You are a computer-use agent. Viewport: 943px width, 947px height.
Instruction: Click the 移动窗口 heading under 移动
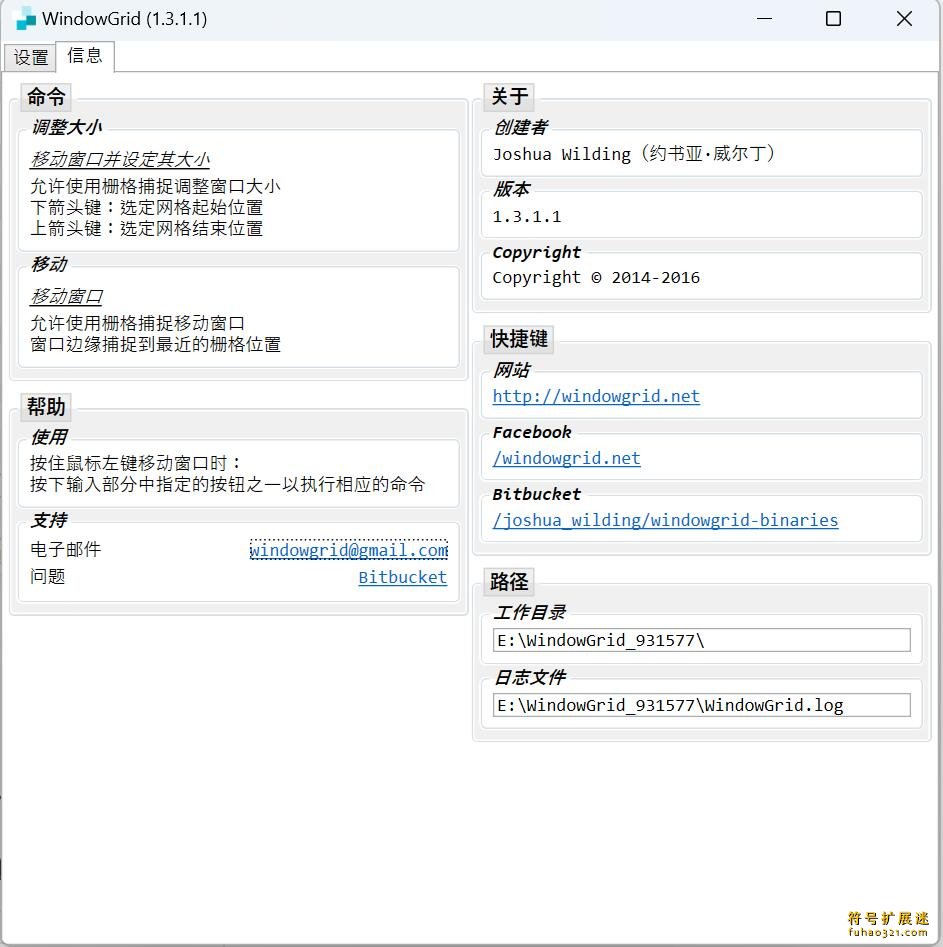66,297
